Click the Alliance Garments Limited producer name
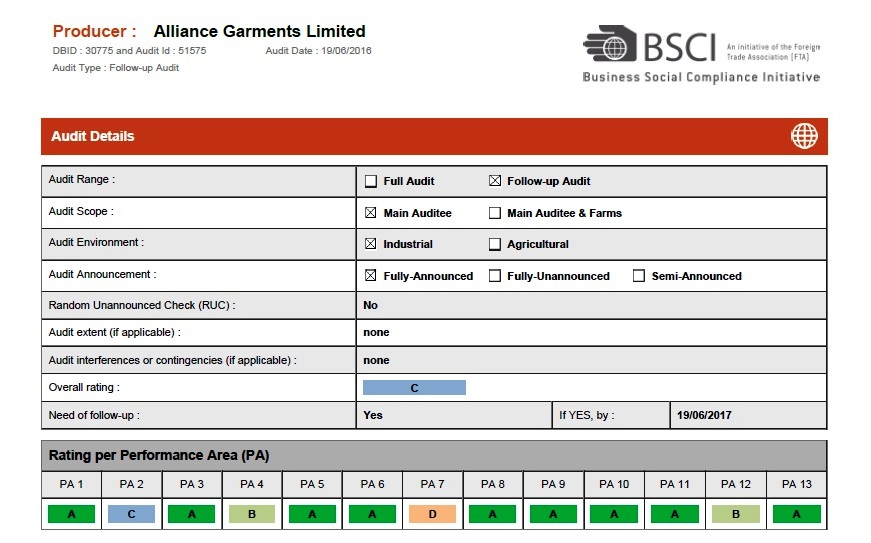This screenshot has width=871, height=543. 259,31
